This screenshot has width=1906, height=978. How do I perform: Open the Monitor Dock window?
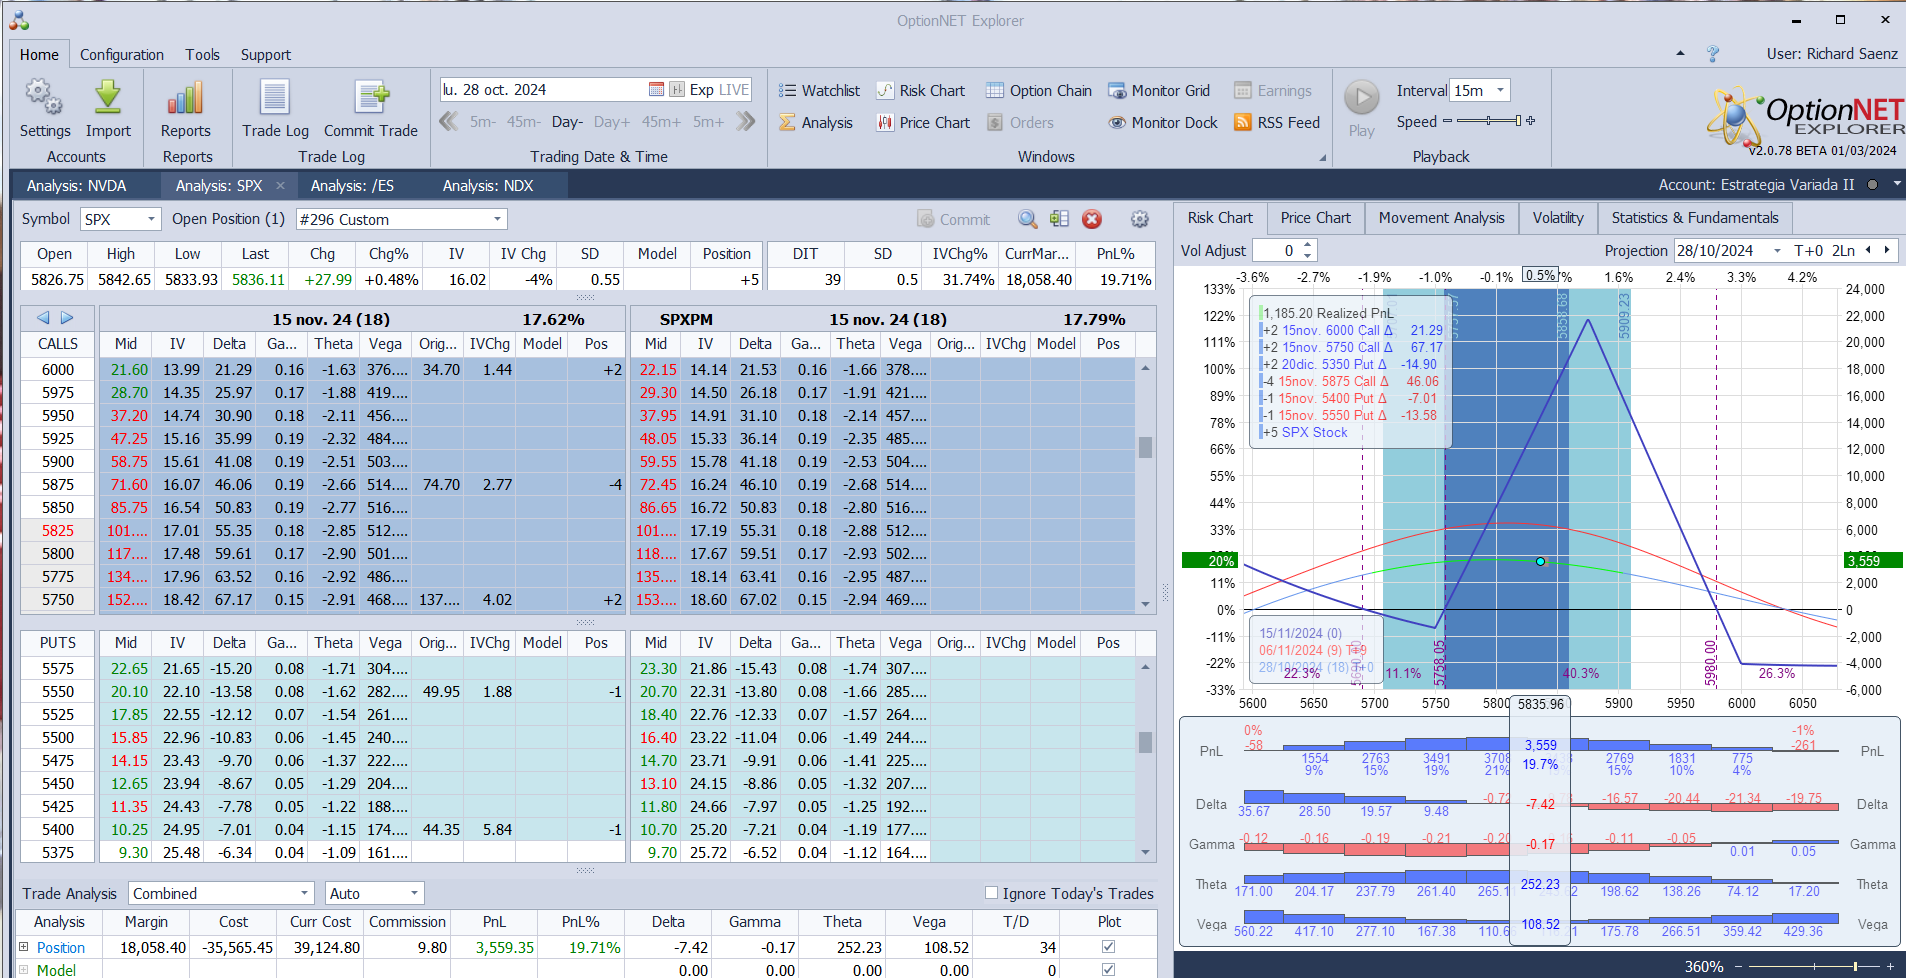pos(1163,122)
